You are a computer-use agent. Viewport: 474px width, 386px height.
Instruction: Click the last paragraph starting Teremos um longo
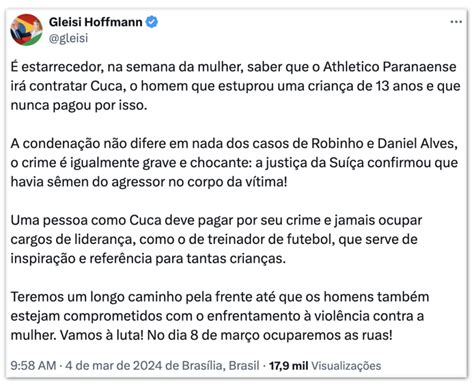pyautogui.click(x=220, y=316)
